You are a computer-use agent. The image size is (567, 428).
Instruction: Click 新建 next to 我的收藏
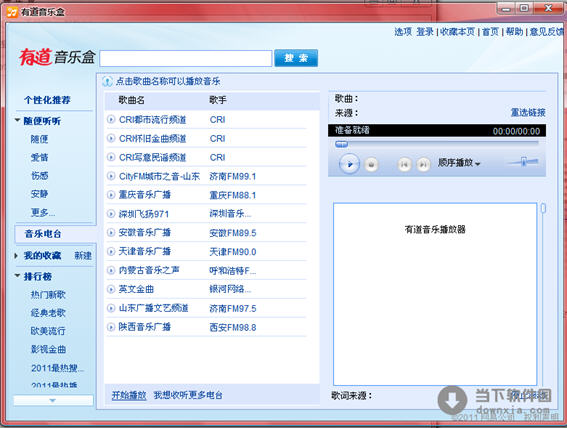tap(83, 256)
